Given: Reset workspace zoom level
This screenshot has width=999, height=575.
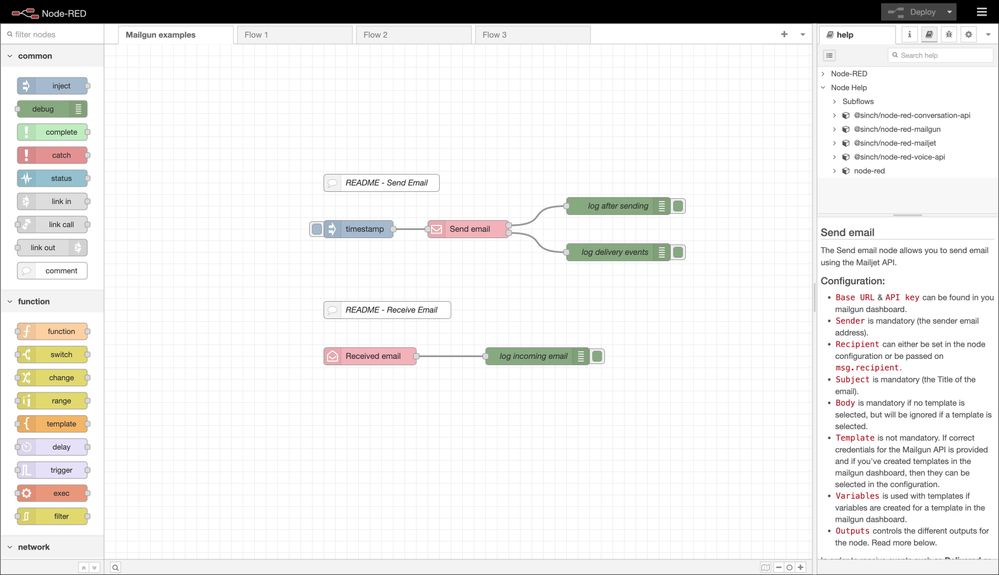Looking at the screenshot, I should [x=789, y=567].
